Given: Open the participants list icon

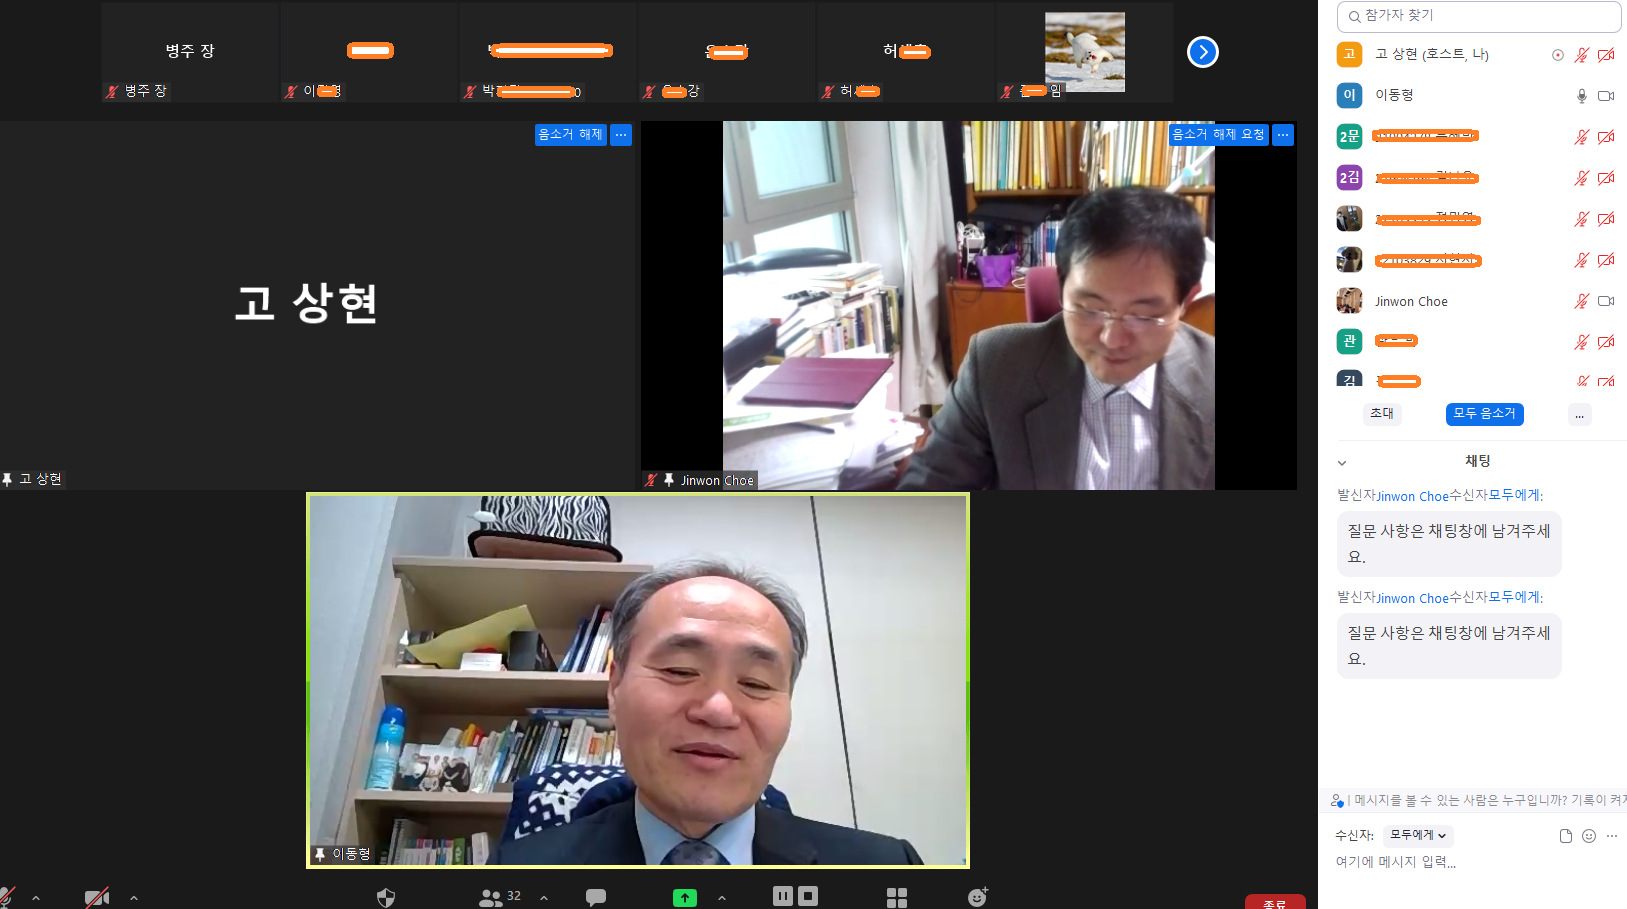Looking at the screenshot, I should pos(491,897).
